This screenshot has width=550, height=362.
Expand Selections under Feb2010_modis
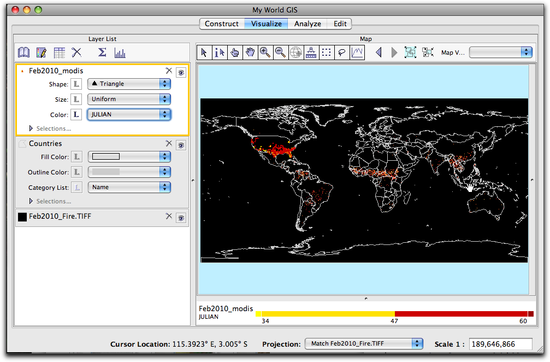[31, 128]
